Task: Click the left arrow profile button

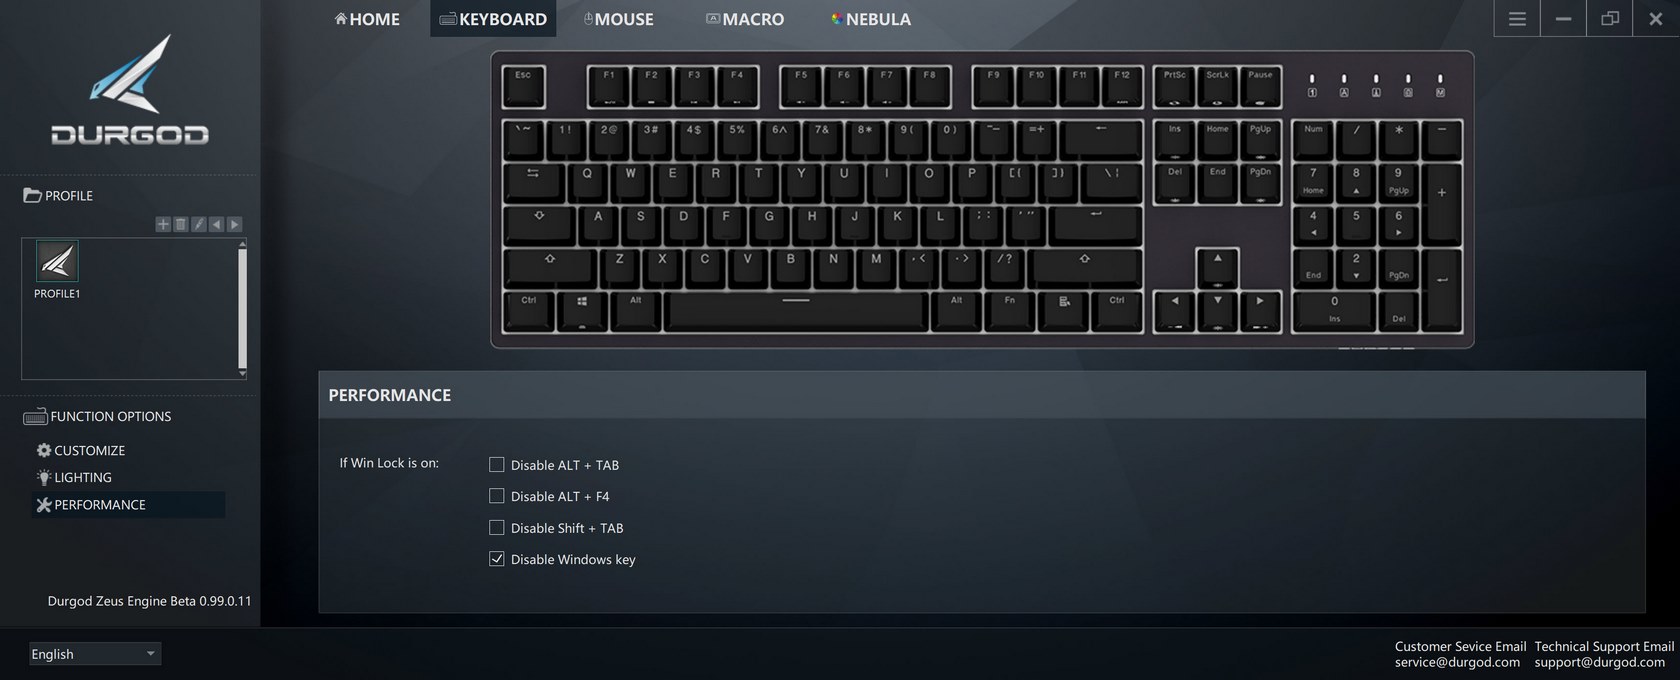Action: 216,224
